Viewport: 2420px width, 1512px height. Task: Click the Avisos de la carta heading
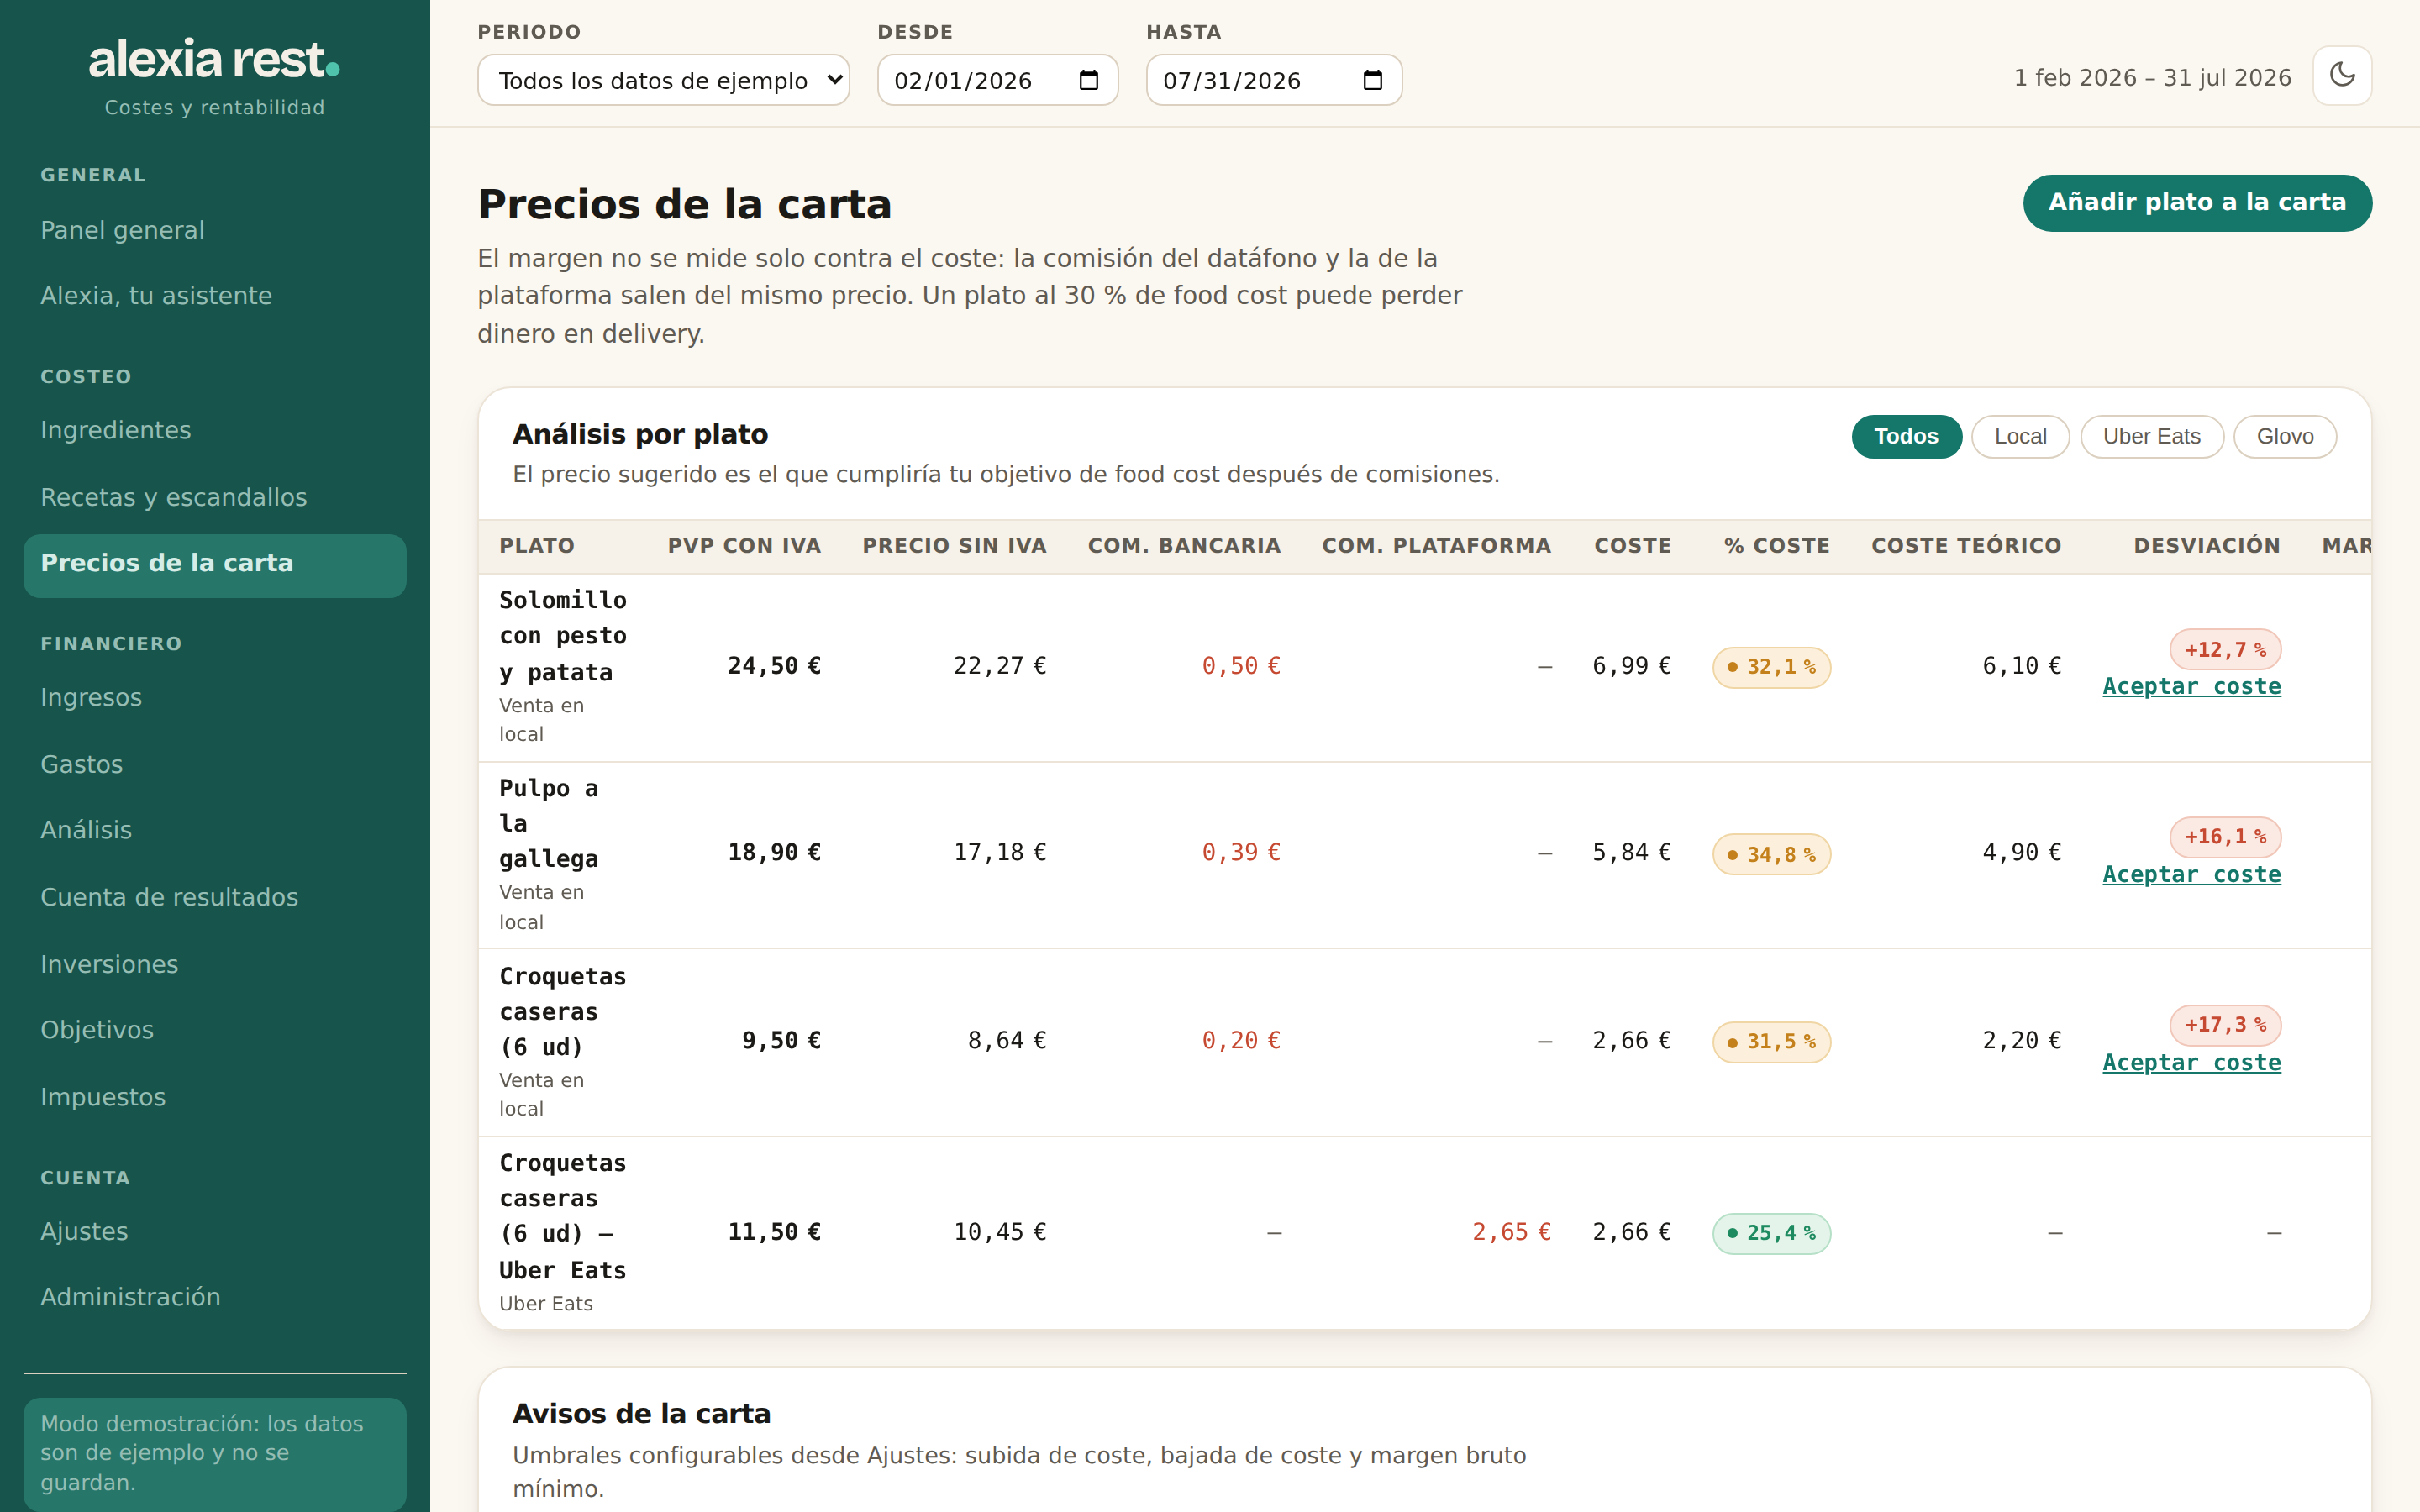pyautogui.click(x=641, y=1414)
